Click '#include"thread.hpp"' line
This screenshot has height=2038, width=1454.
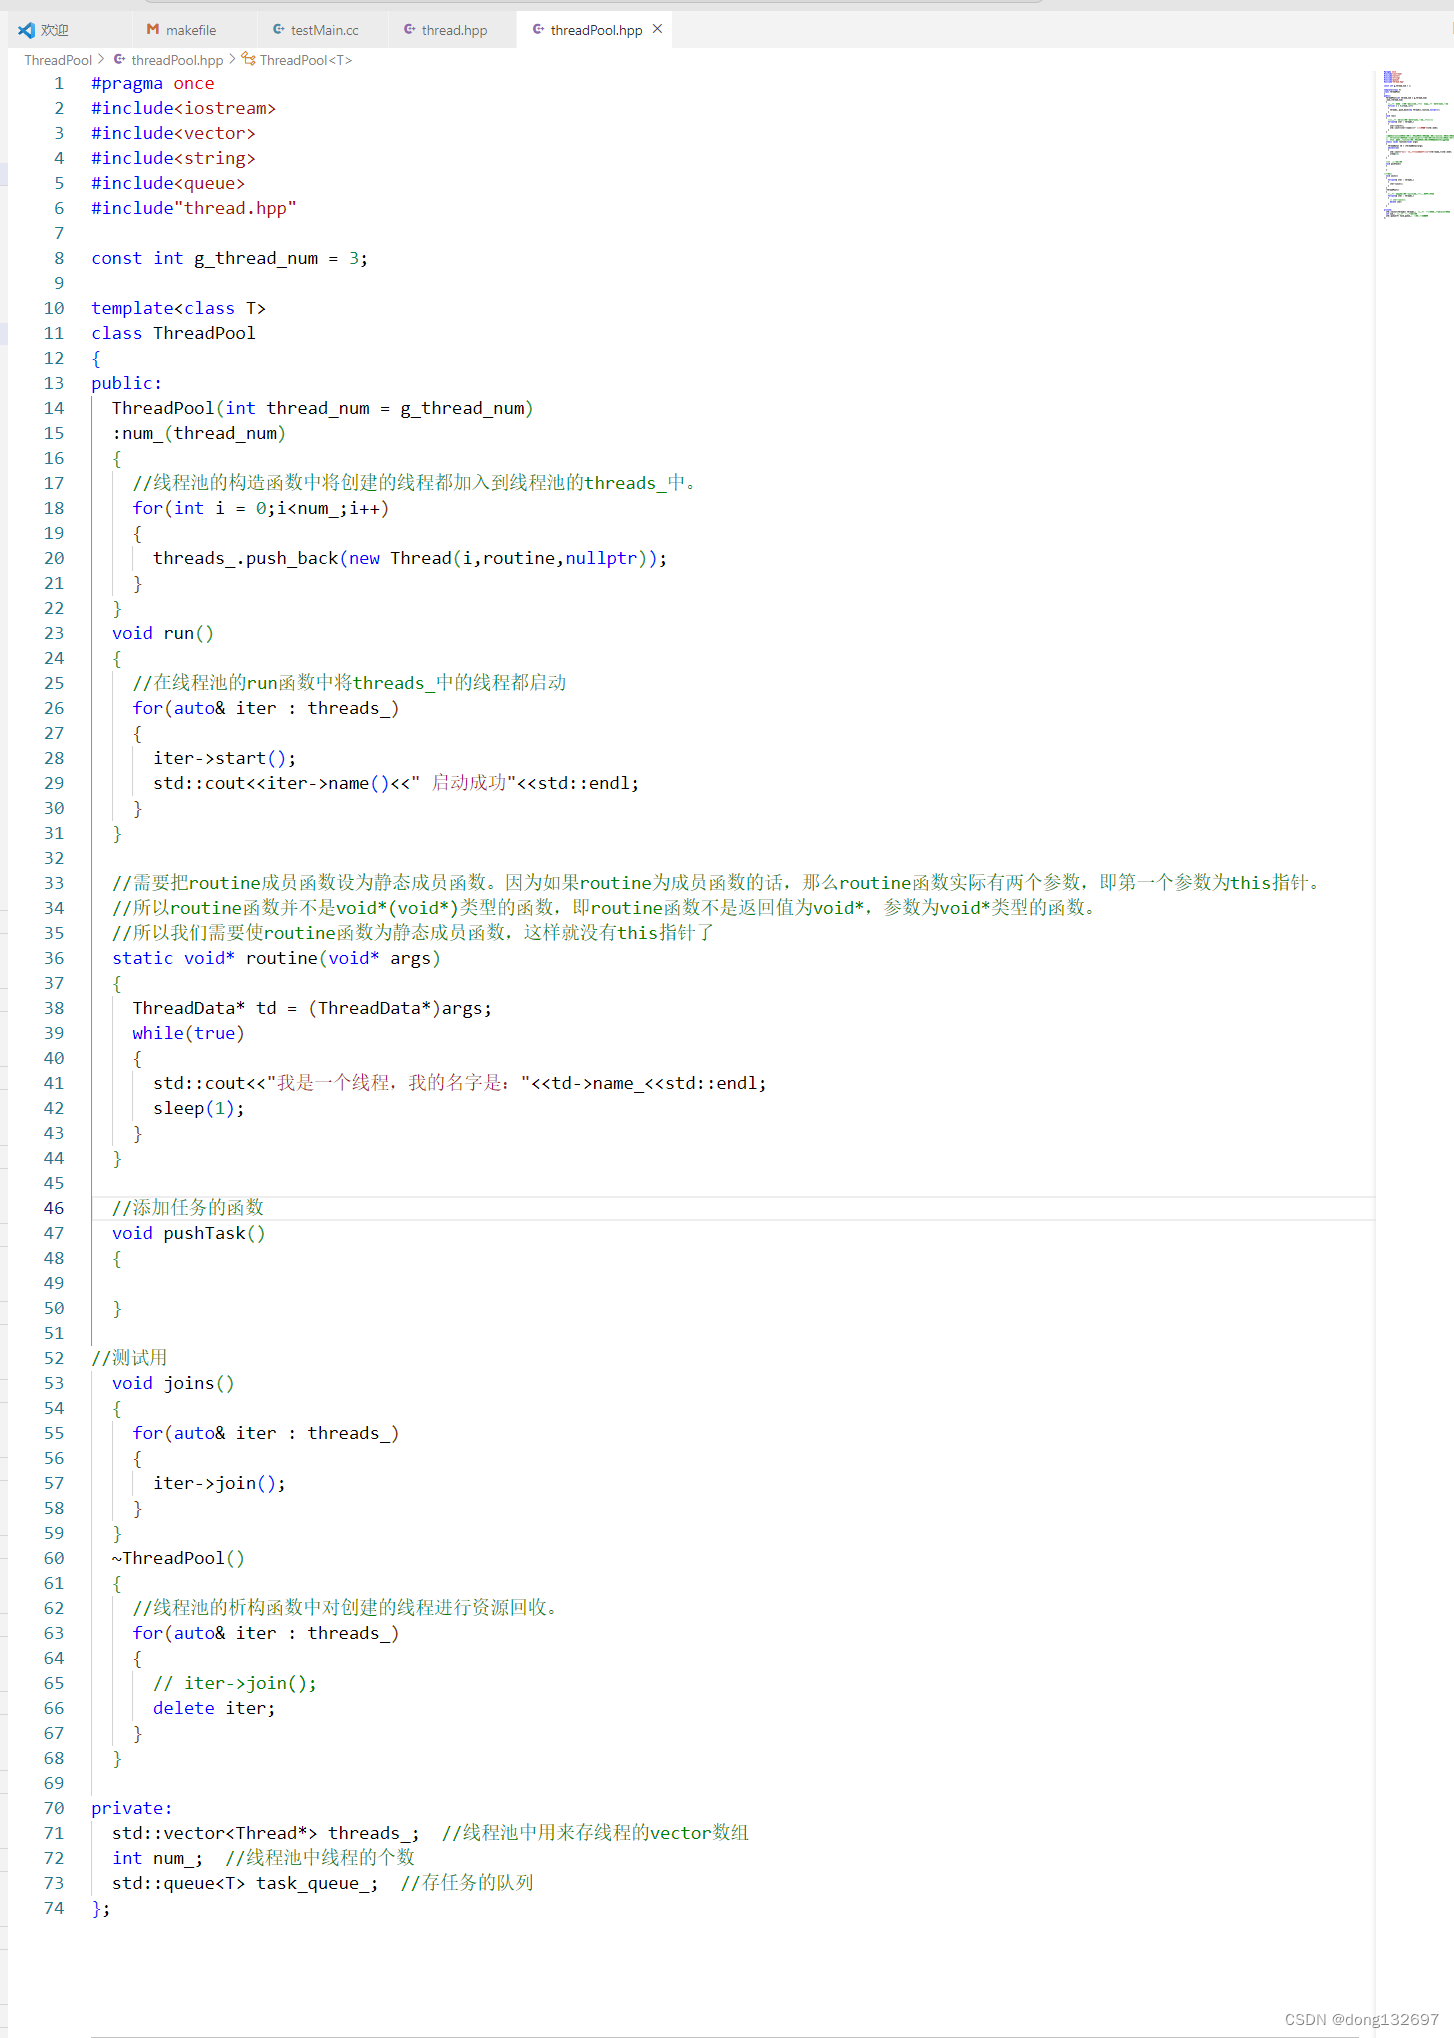pos(194,208)
